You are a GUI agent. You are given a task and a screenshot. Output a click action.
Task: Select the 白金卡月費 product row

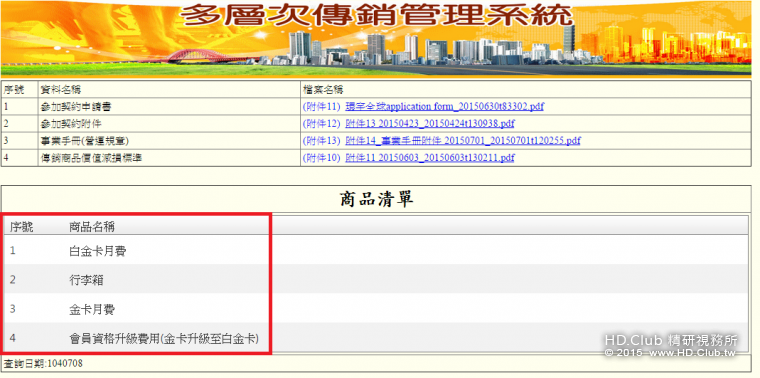point(376,251)
